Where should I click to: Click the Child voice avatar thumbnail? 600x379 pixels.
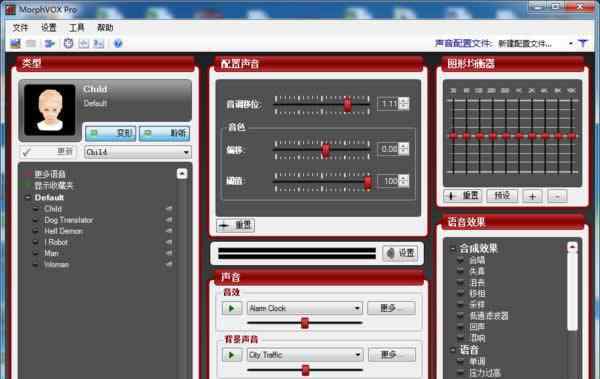tap(50, 110)
